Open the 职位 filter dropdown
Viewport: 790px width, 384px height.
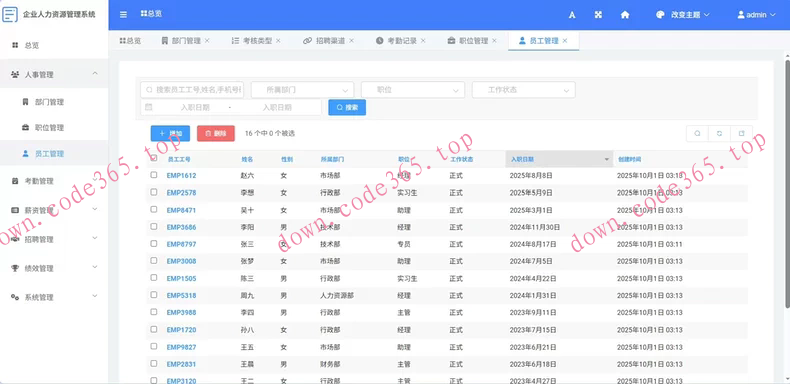[413, 90]
